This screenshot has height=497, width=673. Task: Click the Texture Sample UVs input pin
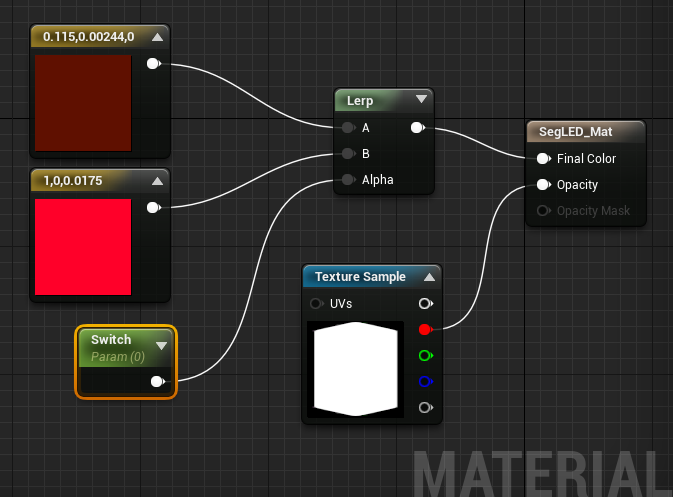tap(316, 303)
